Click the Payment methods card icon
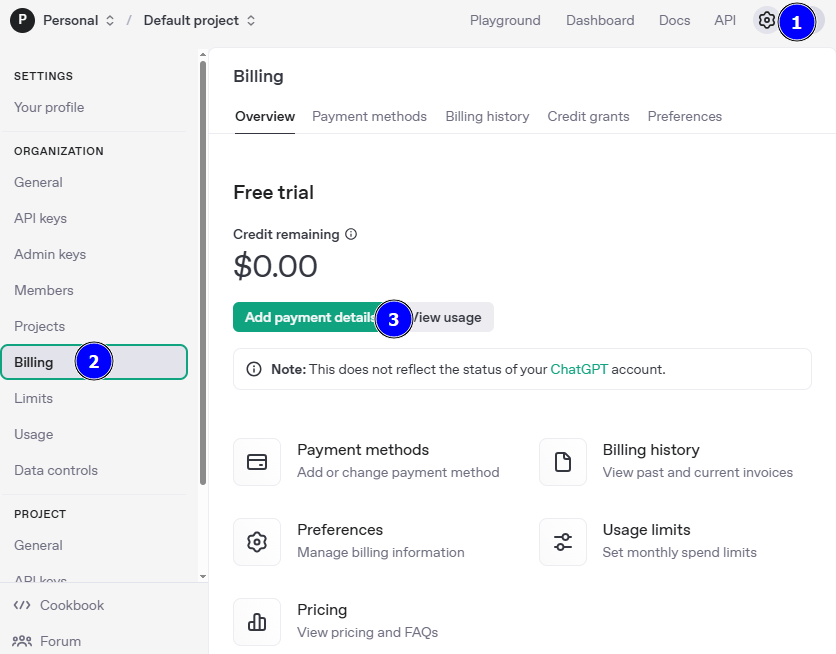The height and width of the screenshot is (654, 836). point(257,462)
